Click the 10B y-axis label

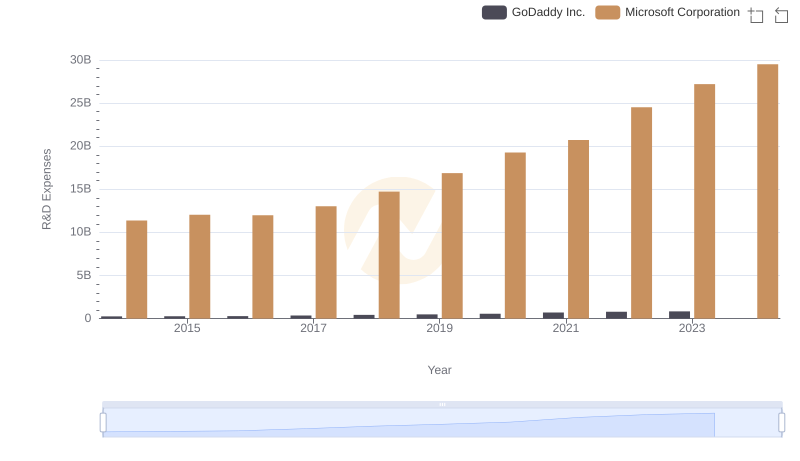point(81,232)
